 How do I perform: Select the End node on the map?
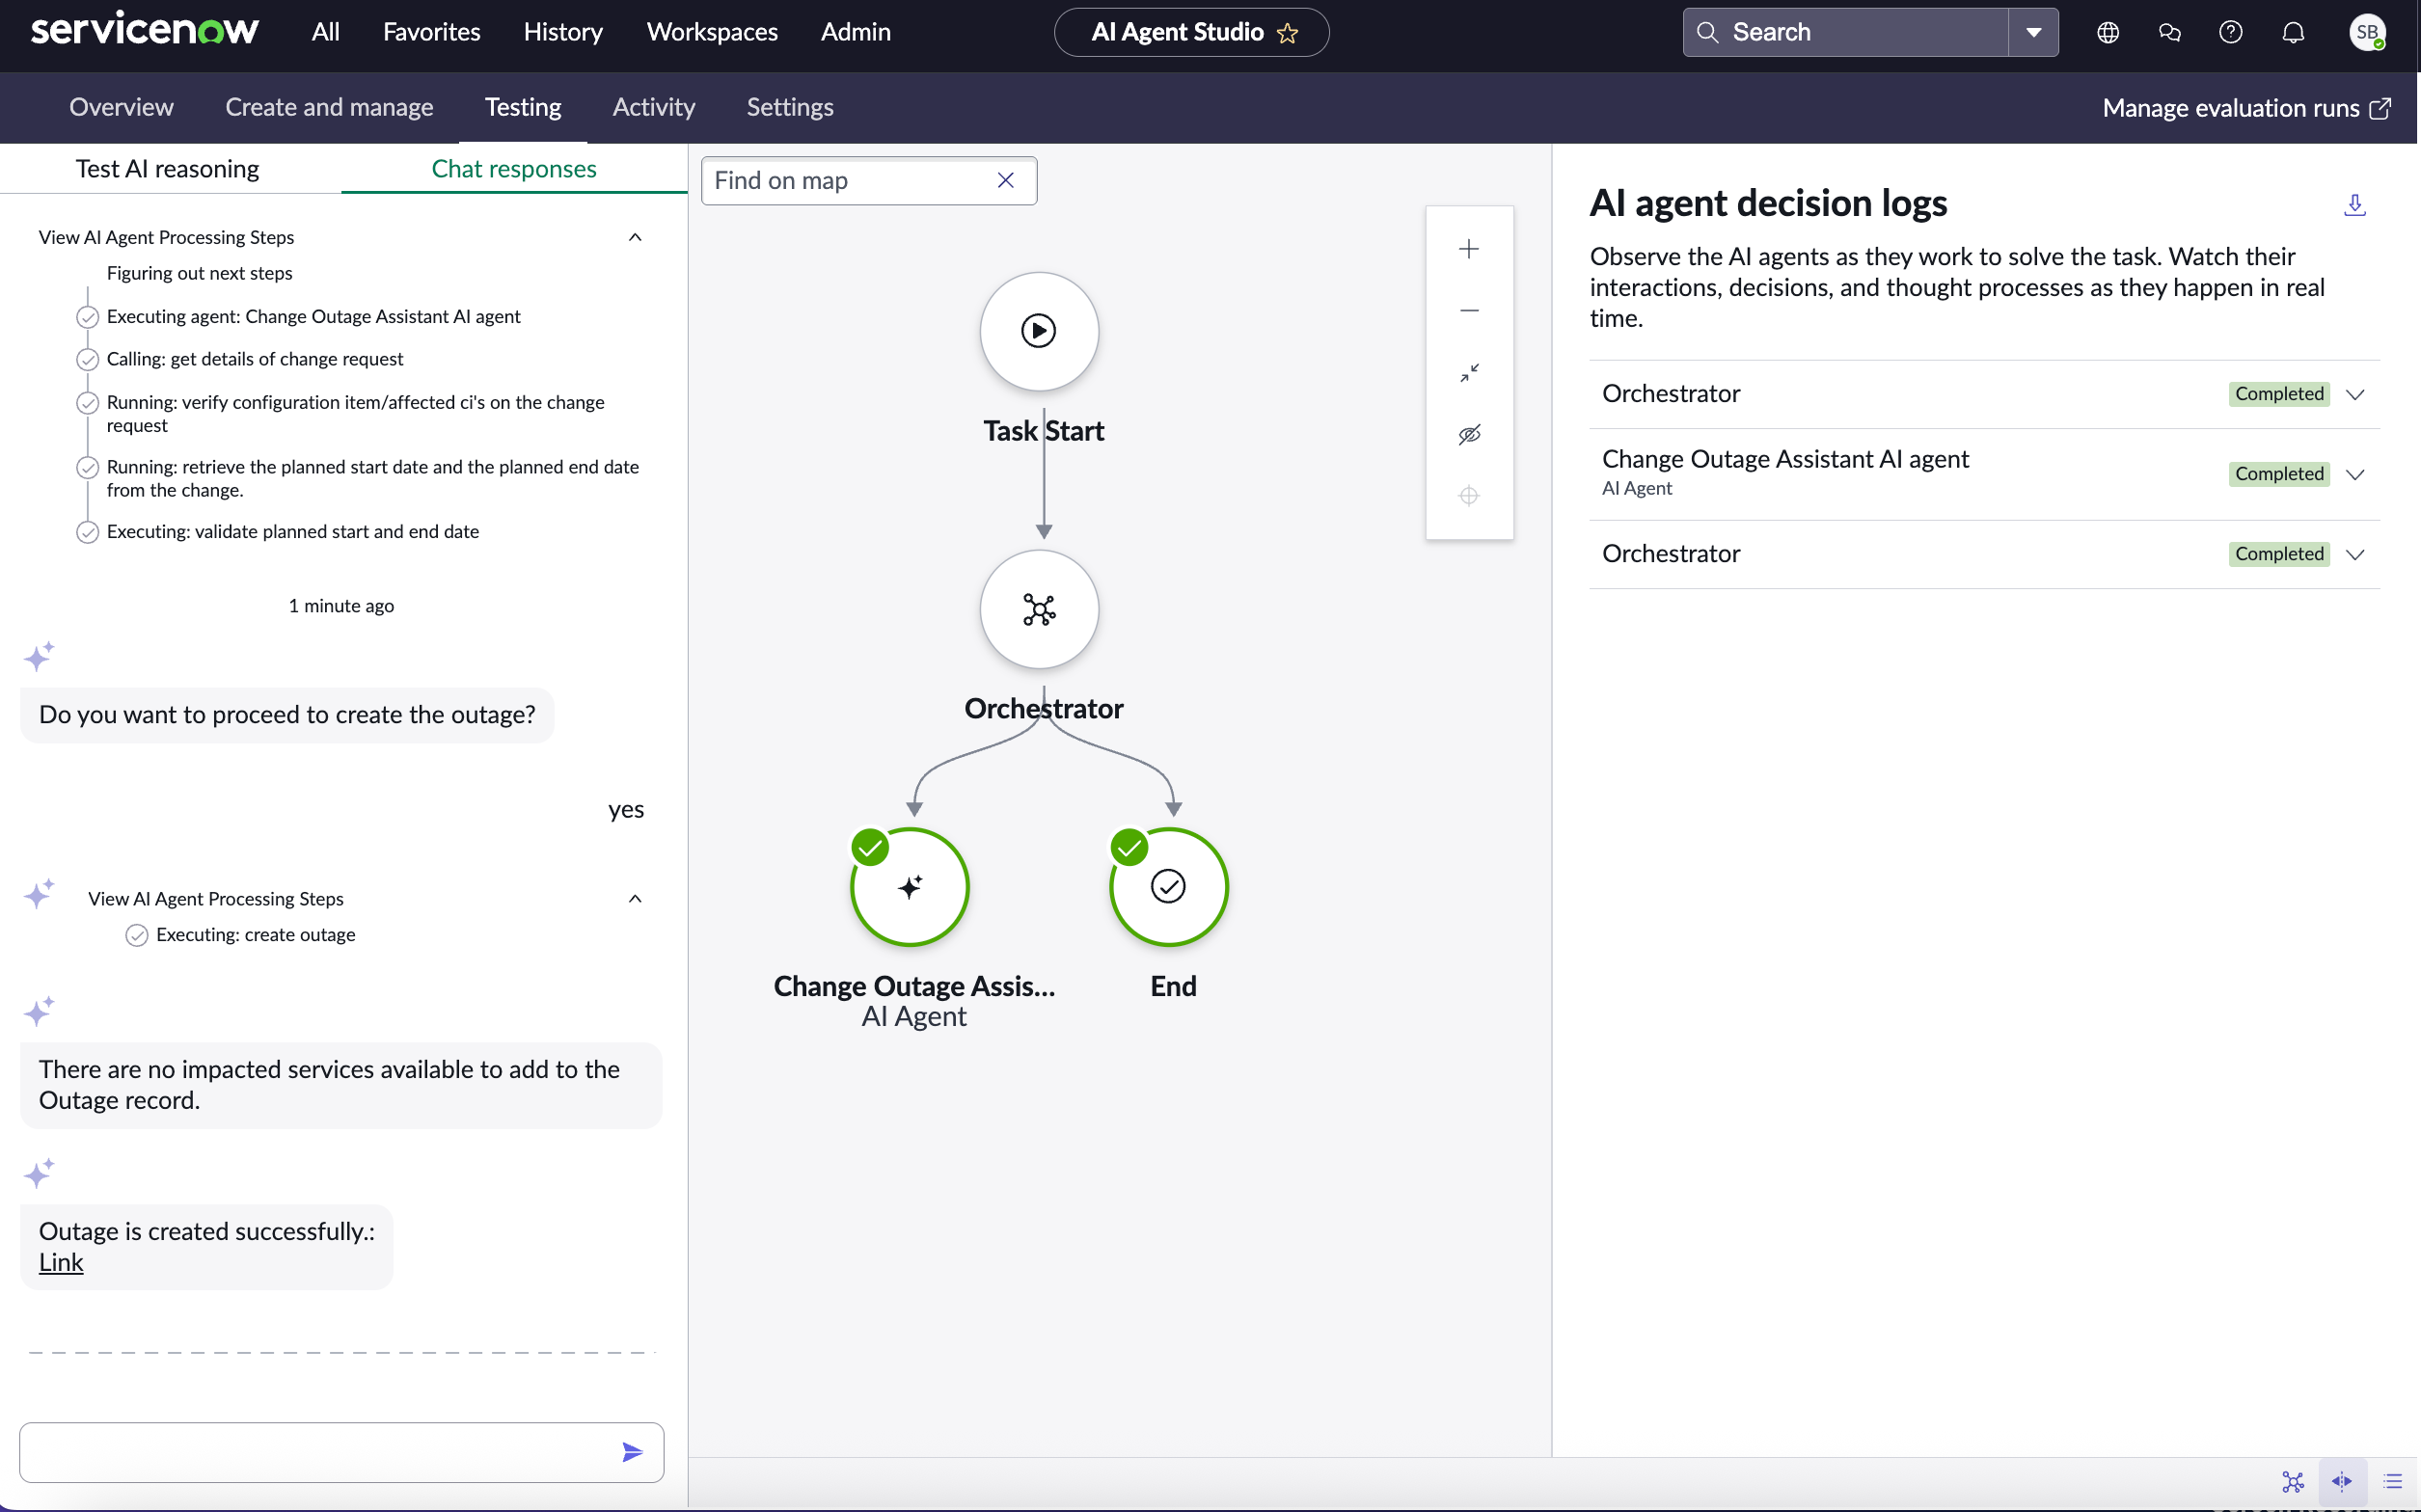tap(1168, 887)
